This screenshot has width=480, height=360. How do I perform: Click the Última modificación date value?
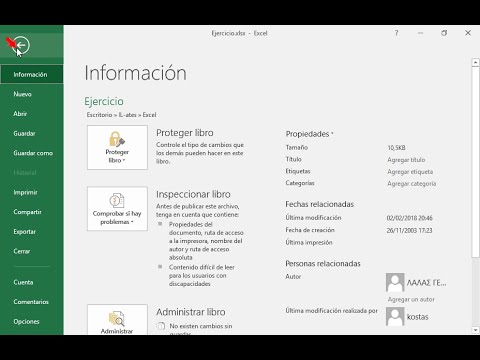[x=409, y=218]
